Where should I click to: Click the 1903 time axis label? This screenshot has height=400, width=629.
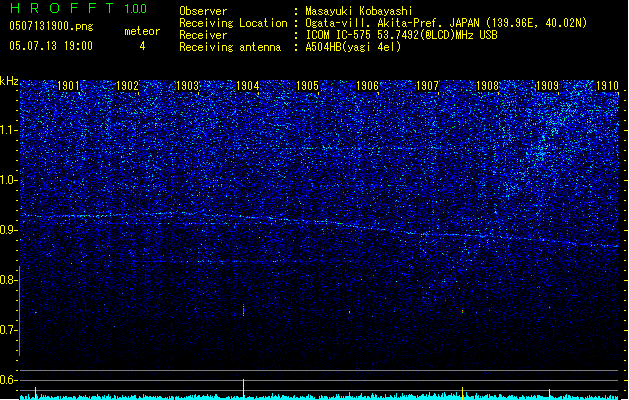coord(188,86)
